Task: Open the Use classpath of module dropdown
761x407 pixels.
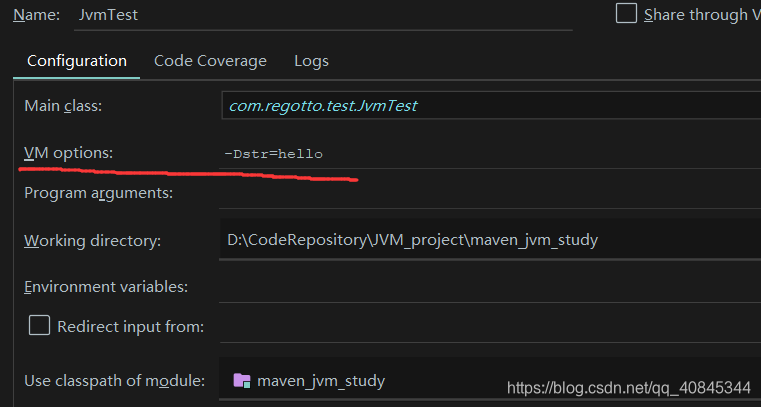Action: pyautogui.click(x=490, y=380)
